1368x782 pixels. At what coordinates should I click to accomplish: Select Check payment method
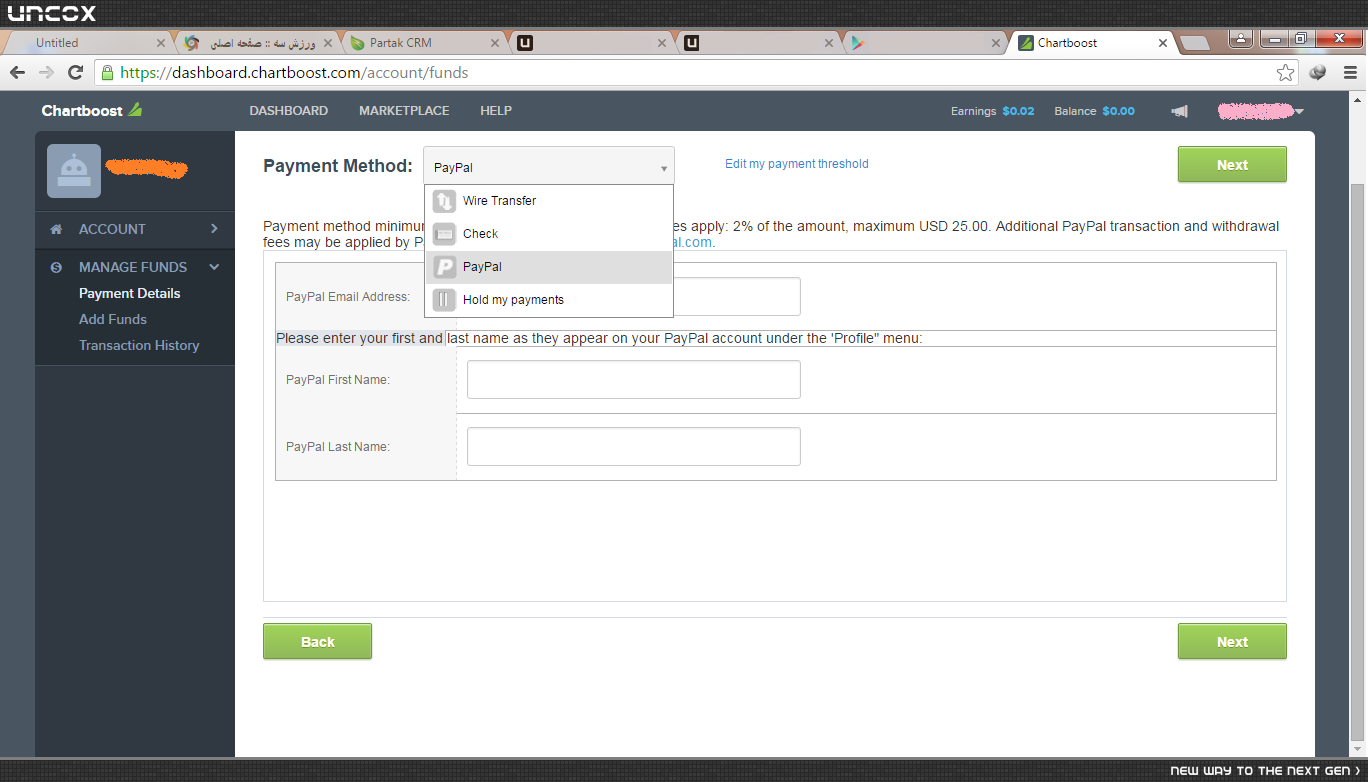pos(549,234)
